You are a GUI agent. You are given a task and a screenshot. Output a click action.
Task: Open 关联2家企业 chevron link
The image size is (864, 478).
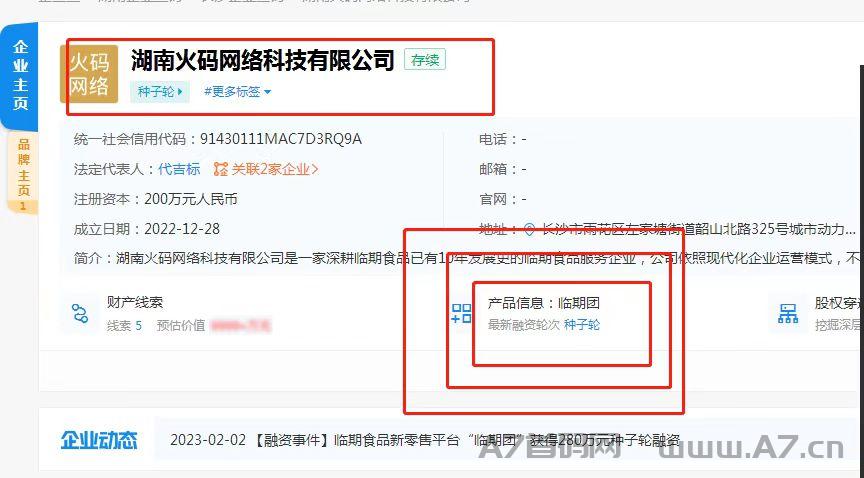(x=274, y=169)
